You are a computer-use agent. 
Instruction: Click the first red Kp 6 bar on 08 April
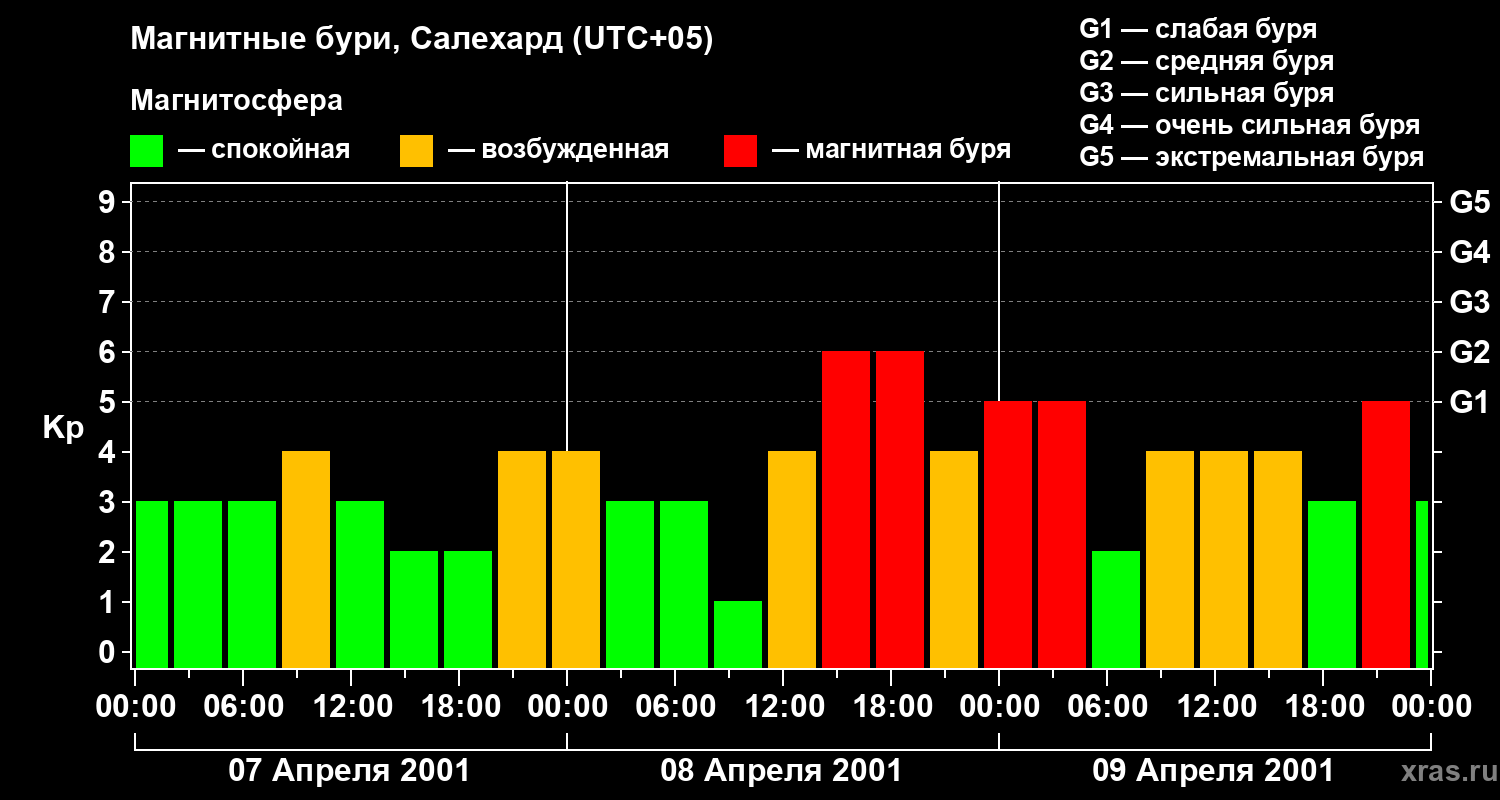pyautogui.click(x=846, y=509)
